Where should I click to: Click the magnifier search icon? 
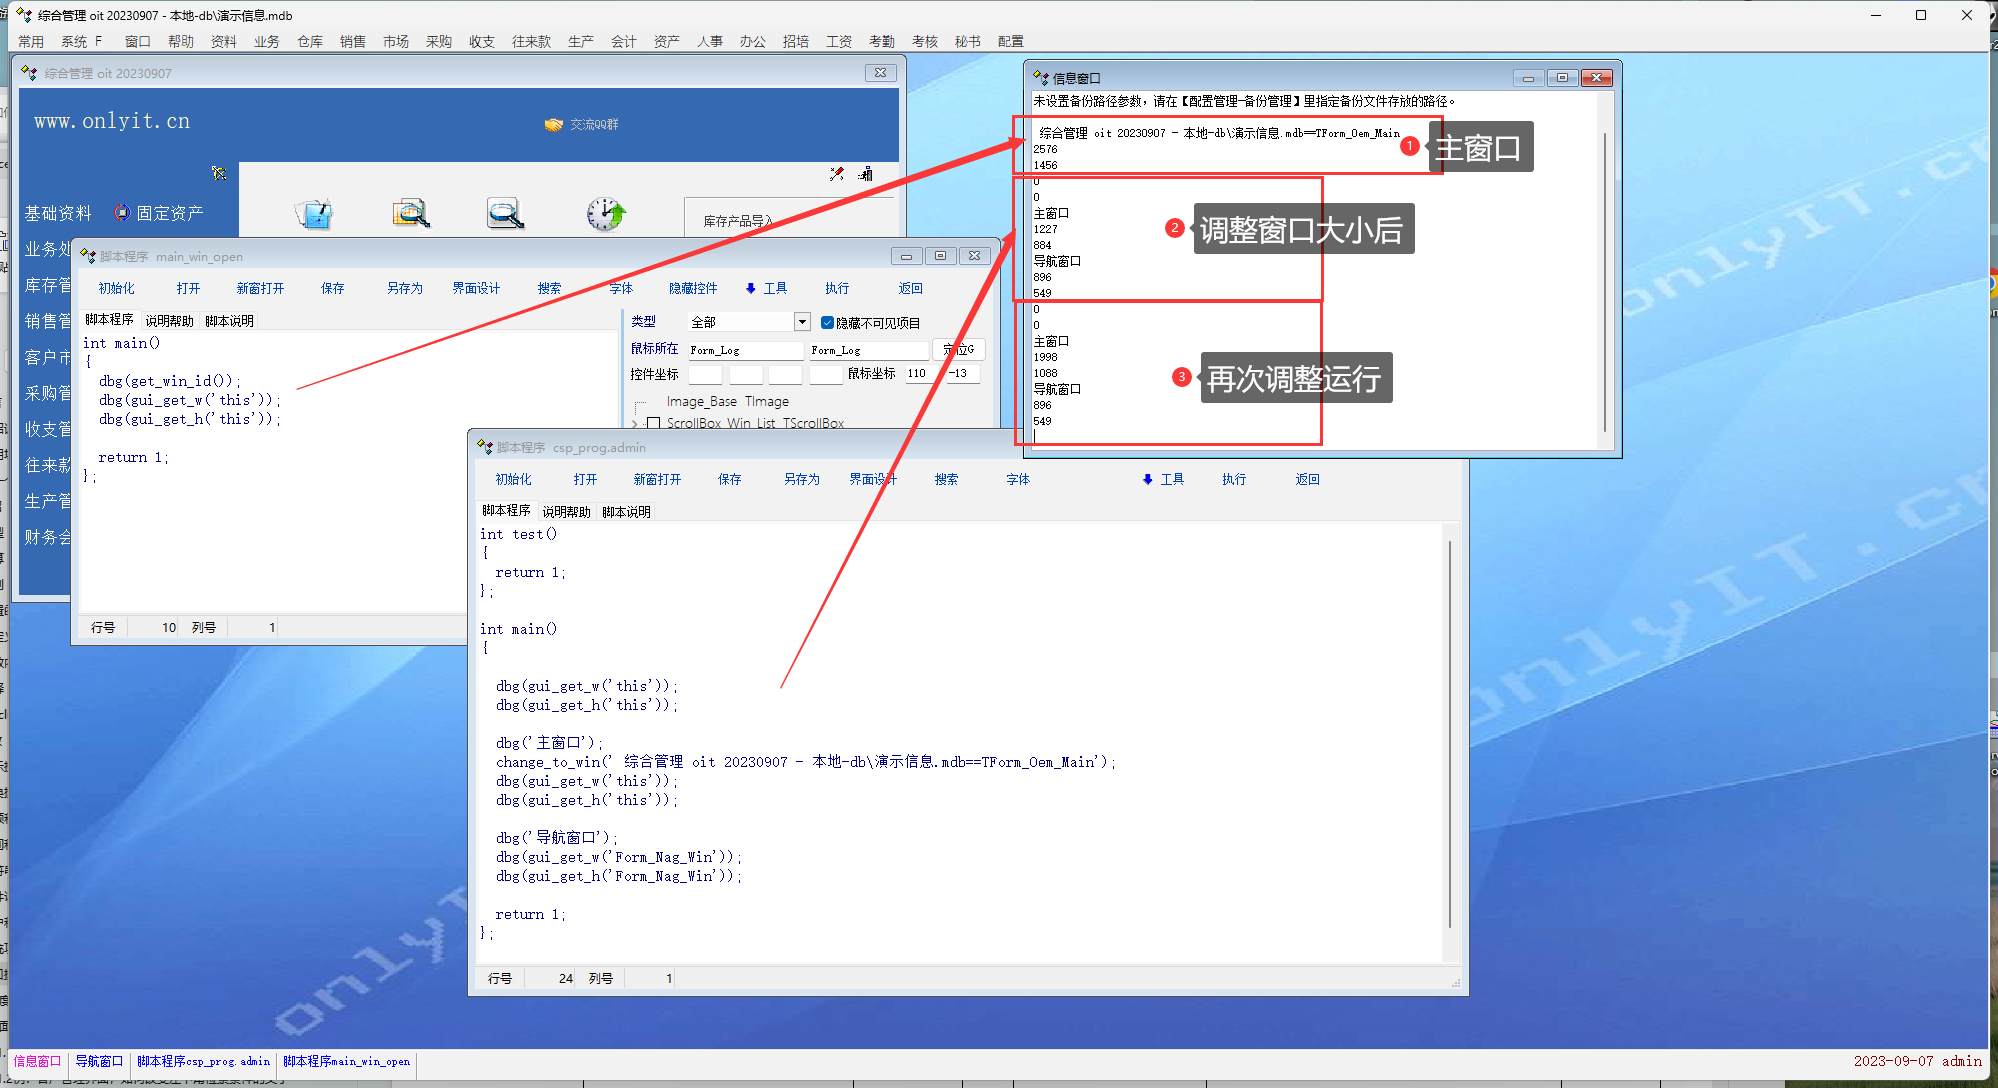pos(505,213)
